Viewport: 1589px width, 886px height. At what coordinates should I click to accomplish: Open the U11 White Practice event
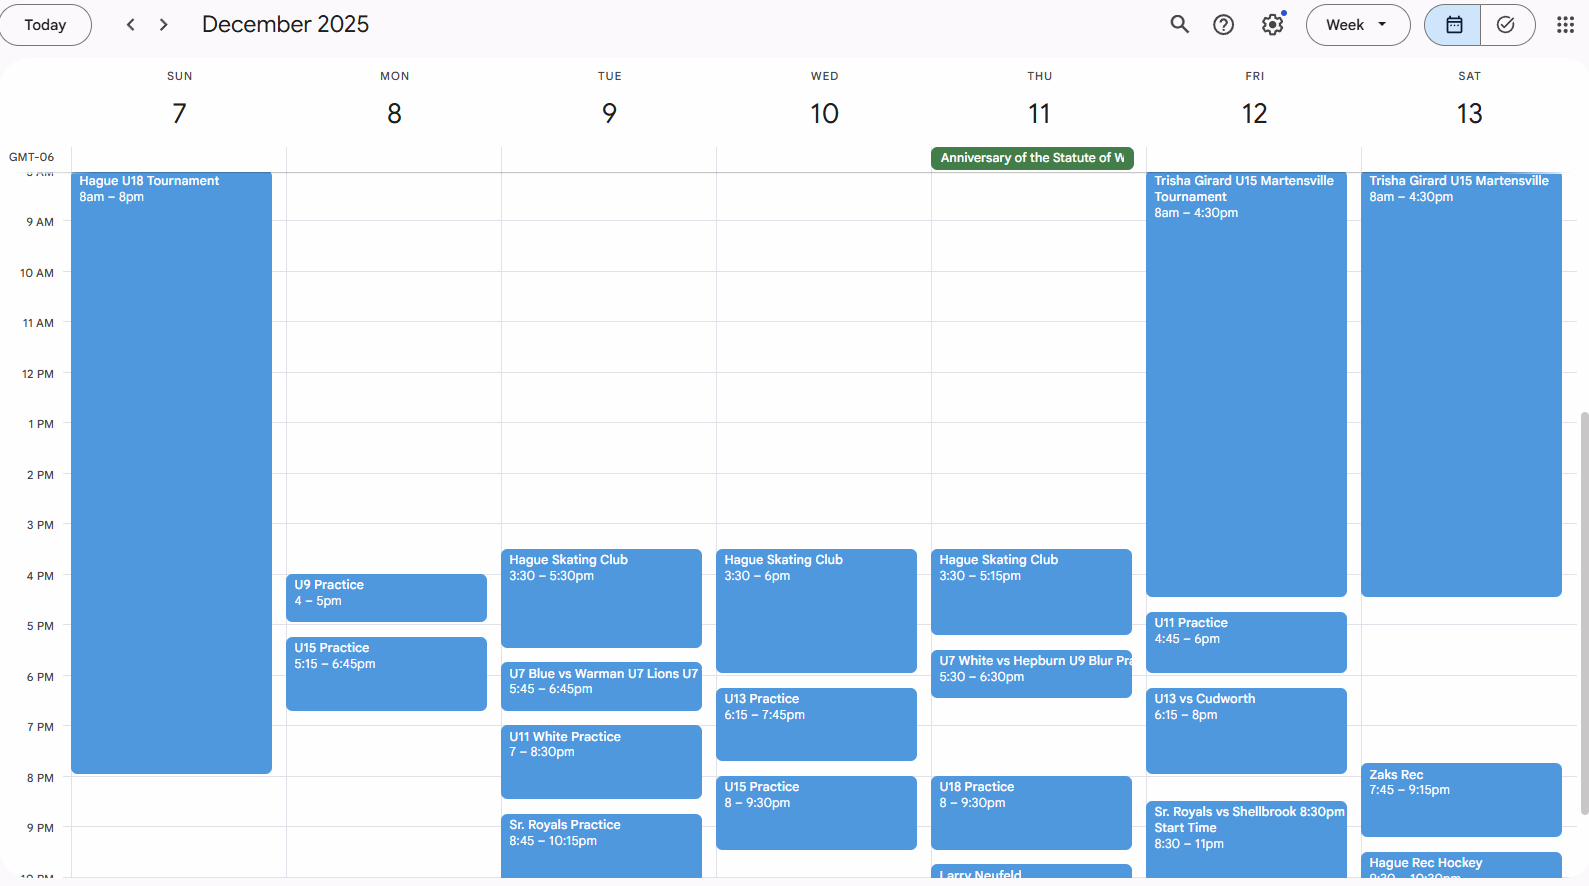(601, 761)
